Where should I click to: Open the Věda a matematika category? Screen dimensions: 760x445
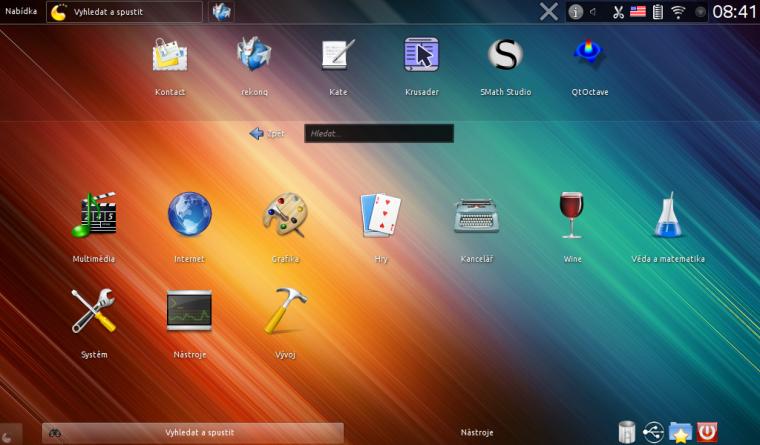click(x=668, y=215)
